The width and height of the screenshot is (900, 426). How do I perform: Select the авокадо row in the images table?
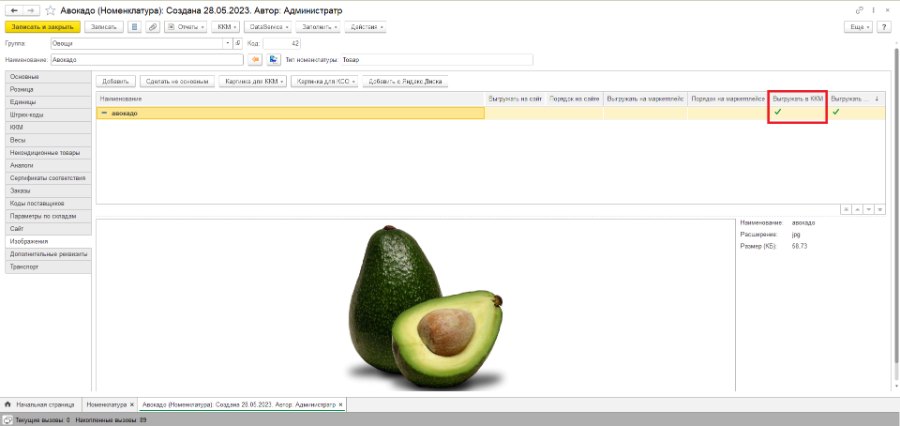(490, 113)
